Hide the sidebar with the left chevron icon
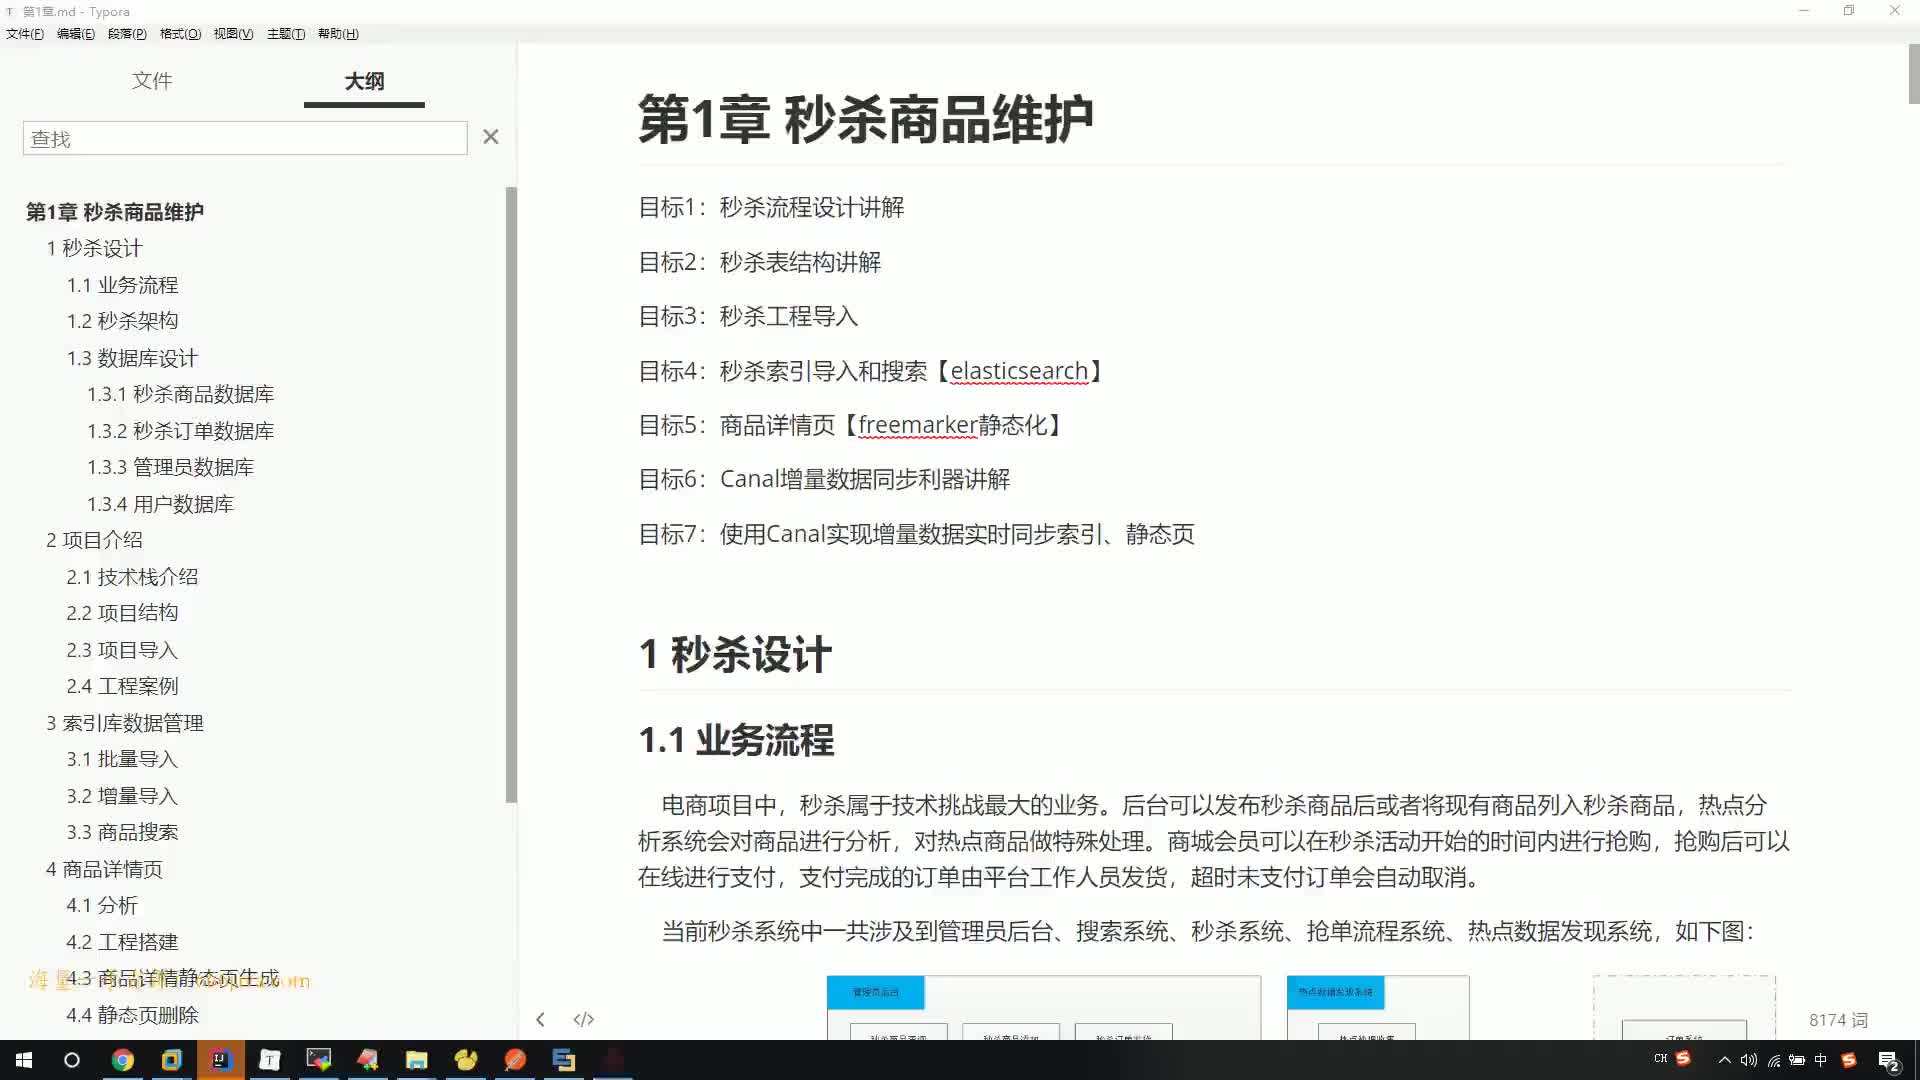Screen dimensions: 1920x1080 (540, 1019)
